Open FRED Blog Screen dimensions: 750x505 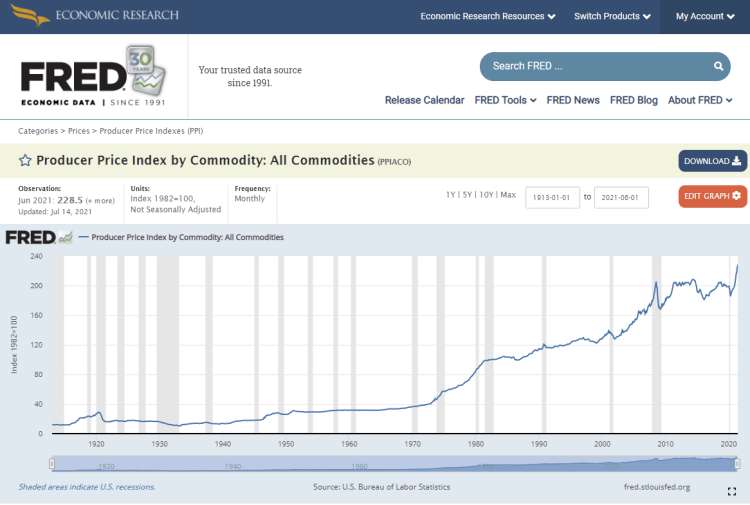point(633,100)
